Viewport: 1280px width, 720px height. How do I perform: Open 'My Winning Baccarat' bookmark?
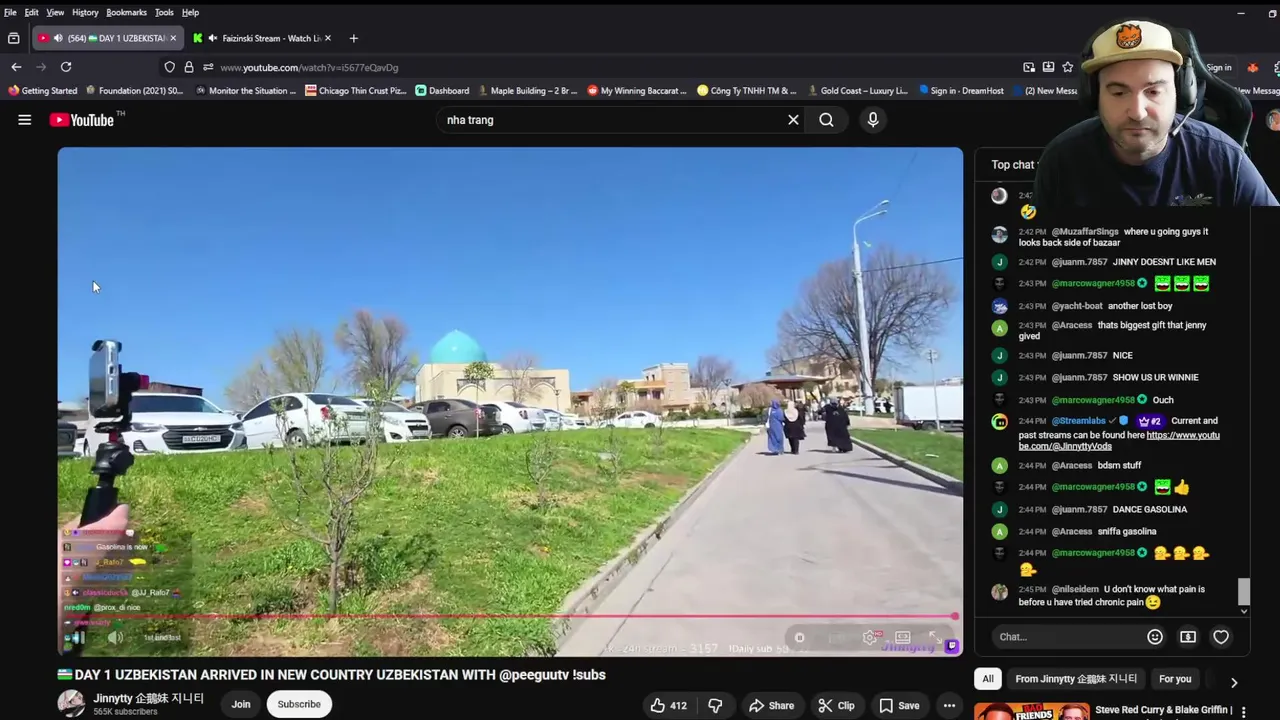[637, 90]
